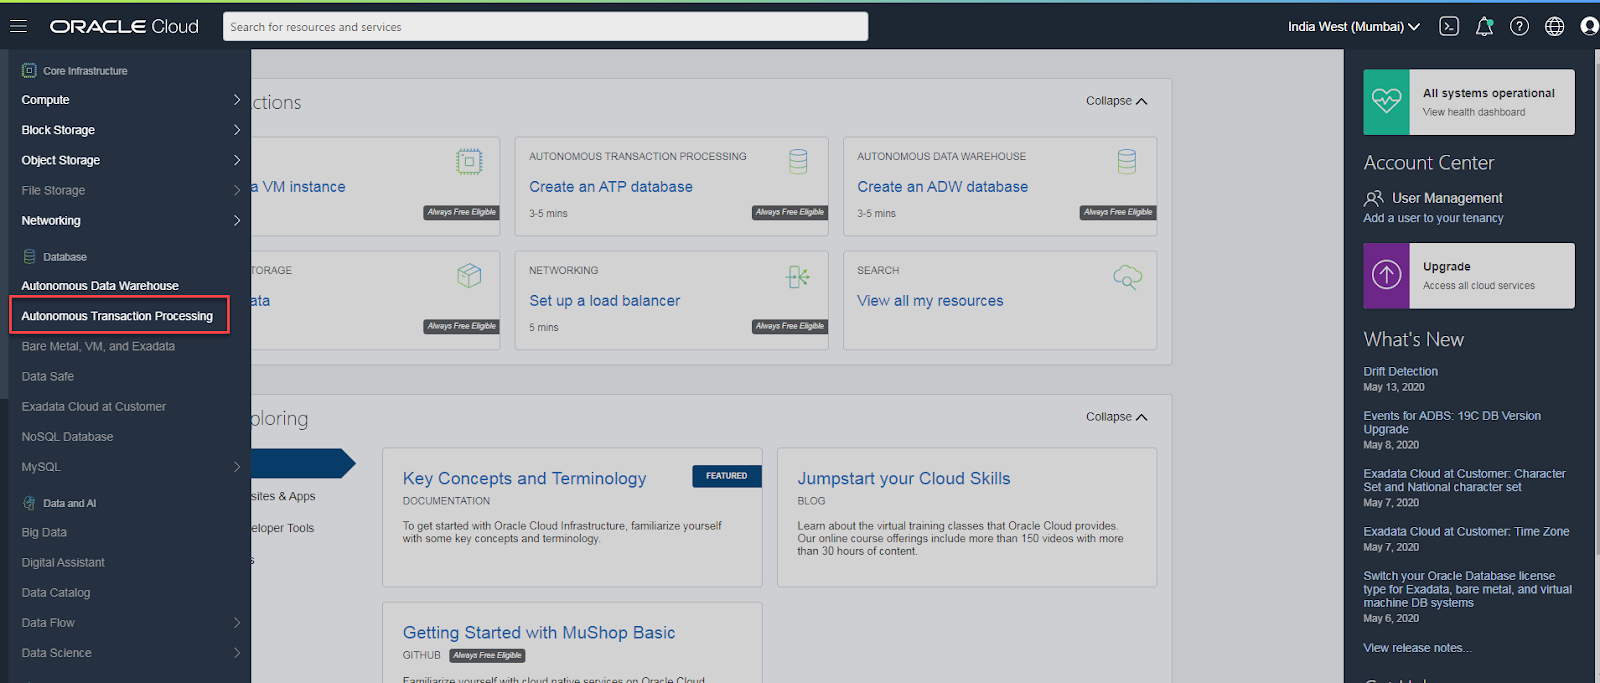Click View release notes link
Image resolution: width=1600 pixels, height=683 pixels.
pyautogui.click(x=1417, y=648)
